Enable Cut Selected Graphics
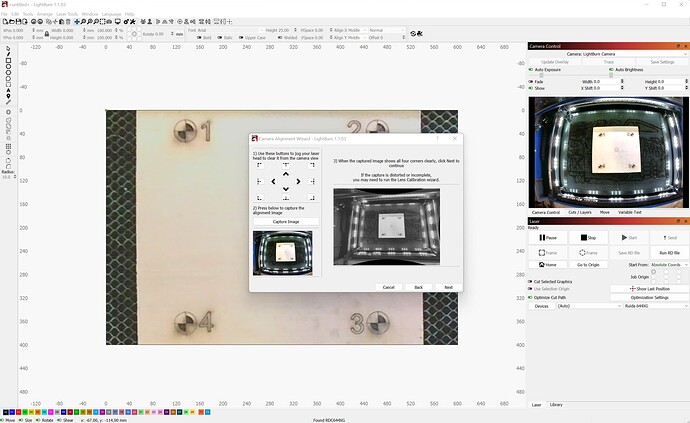This screenshot has width=690, height=423. [x=530, y=281]
